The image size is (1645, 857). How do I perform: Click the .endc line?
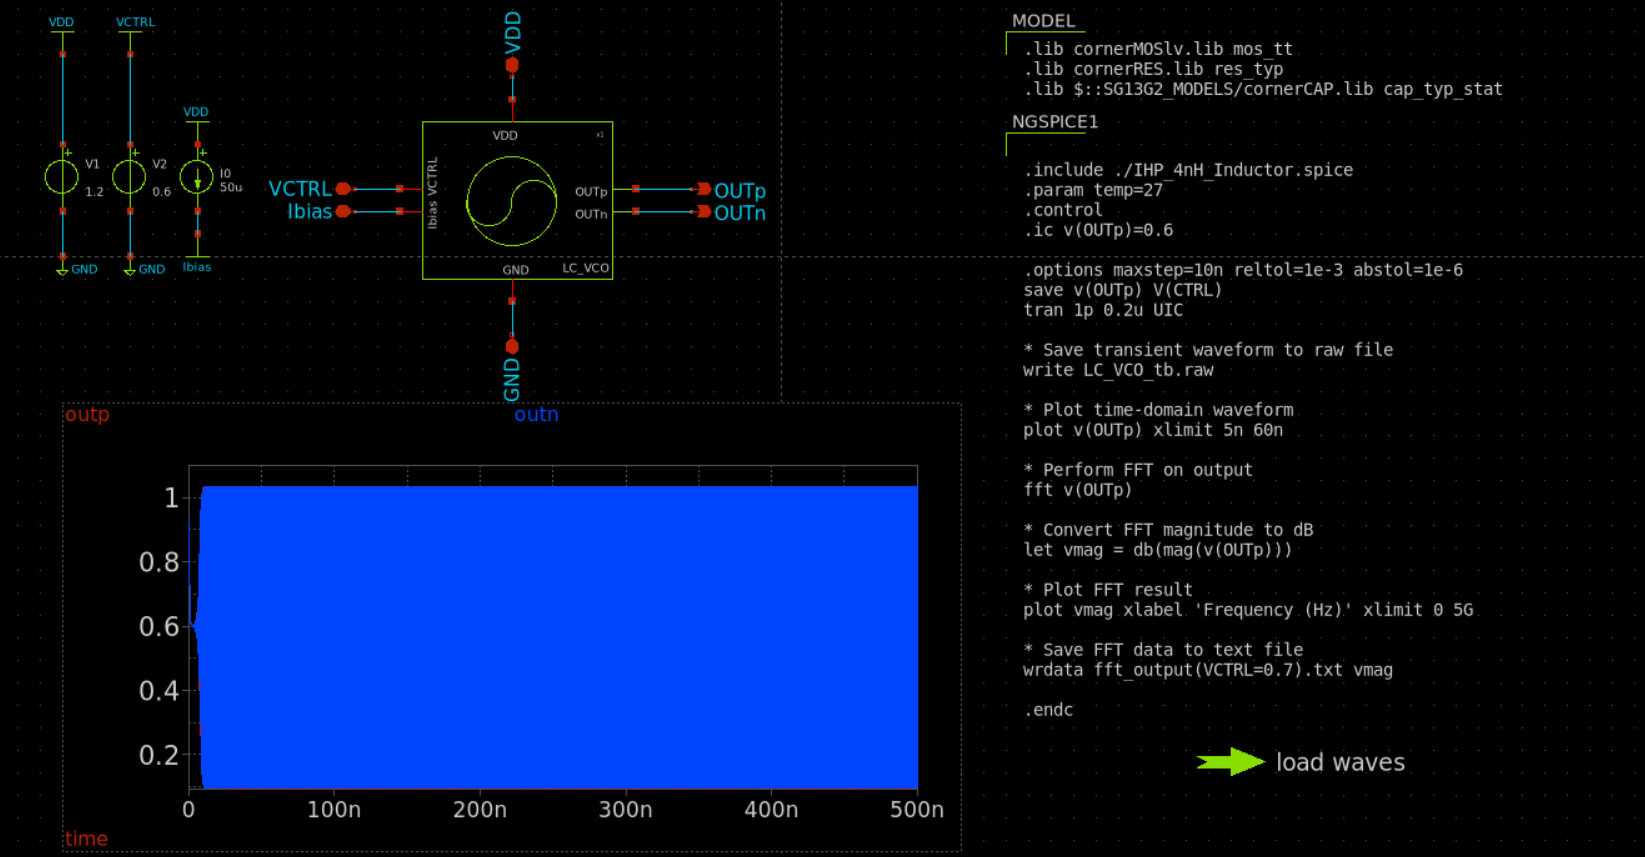pos(1048,710)
